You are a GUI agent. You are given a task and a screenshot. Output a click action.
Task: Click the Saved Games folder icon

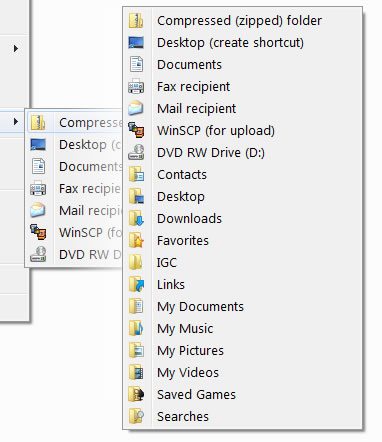pyautogui.click(x=136, y=394)
